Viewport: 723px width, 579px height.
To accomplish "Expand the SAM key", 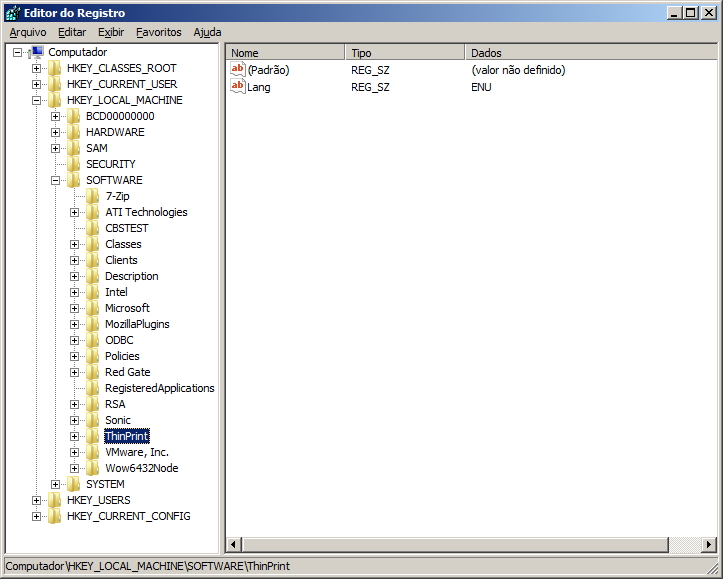I will 55,148.
